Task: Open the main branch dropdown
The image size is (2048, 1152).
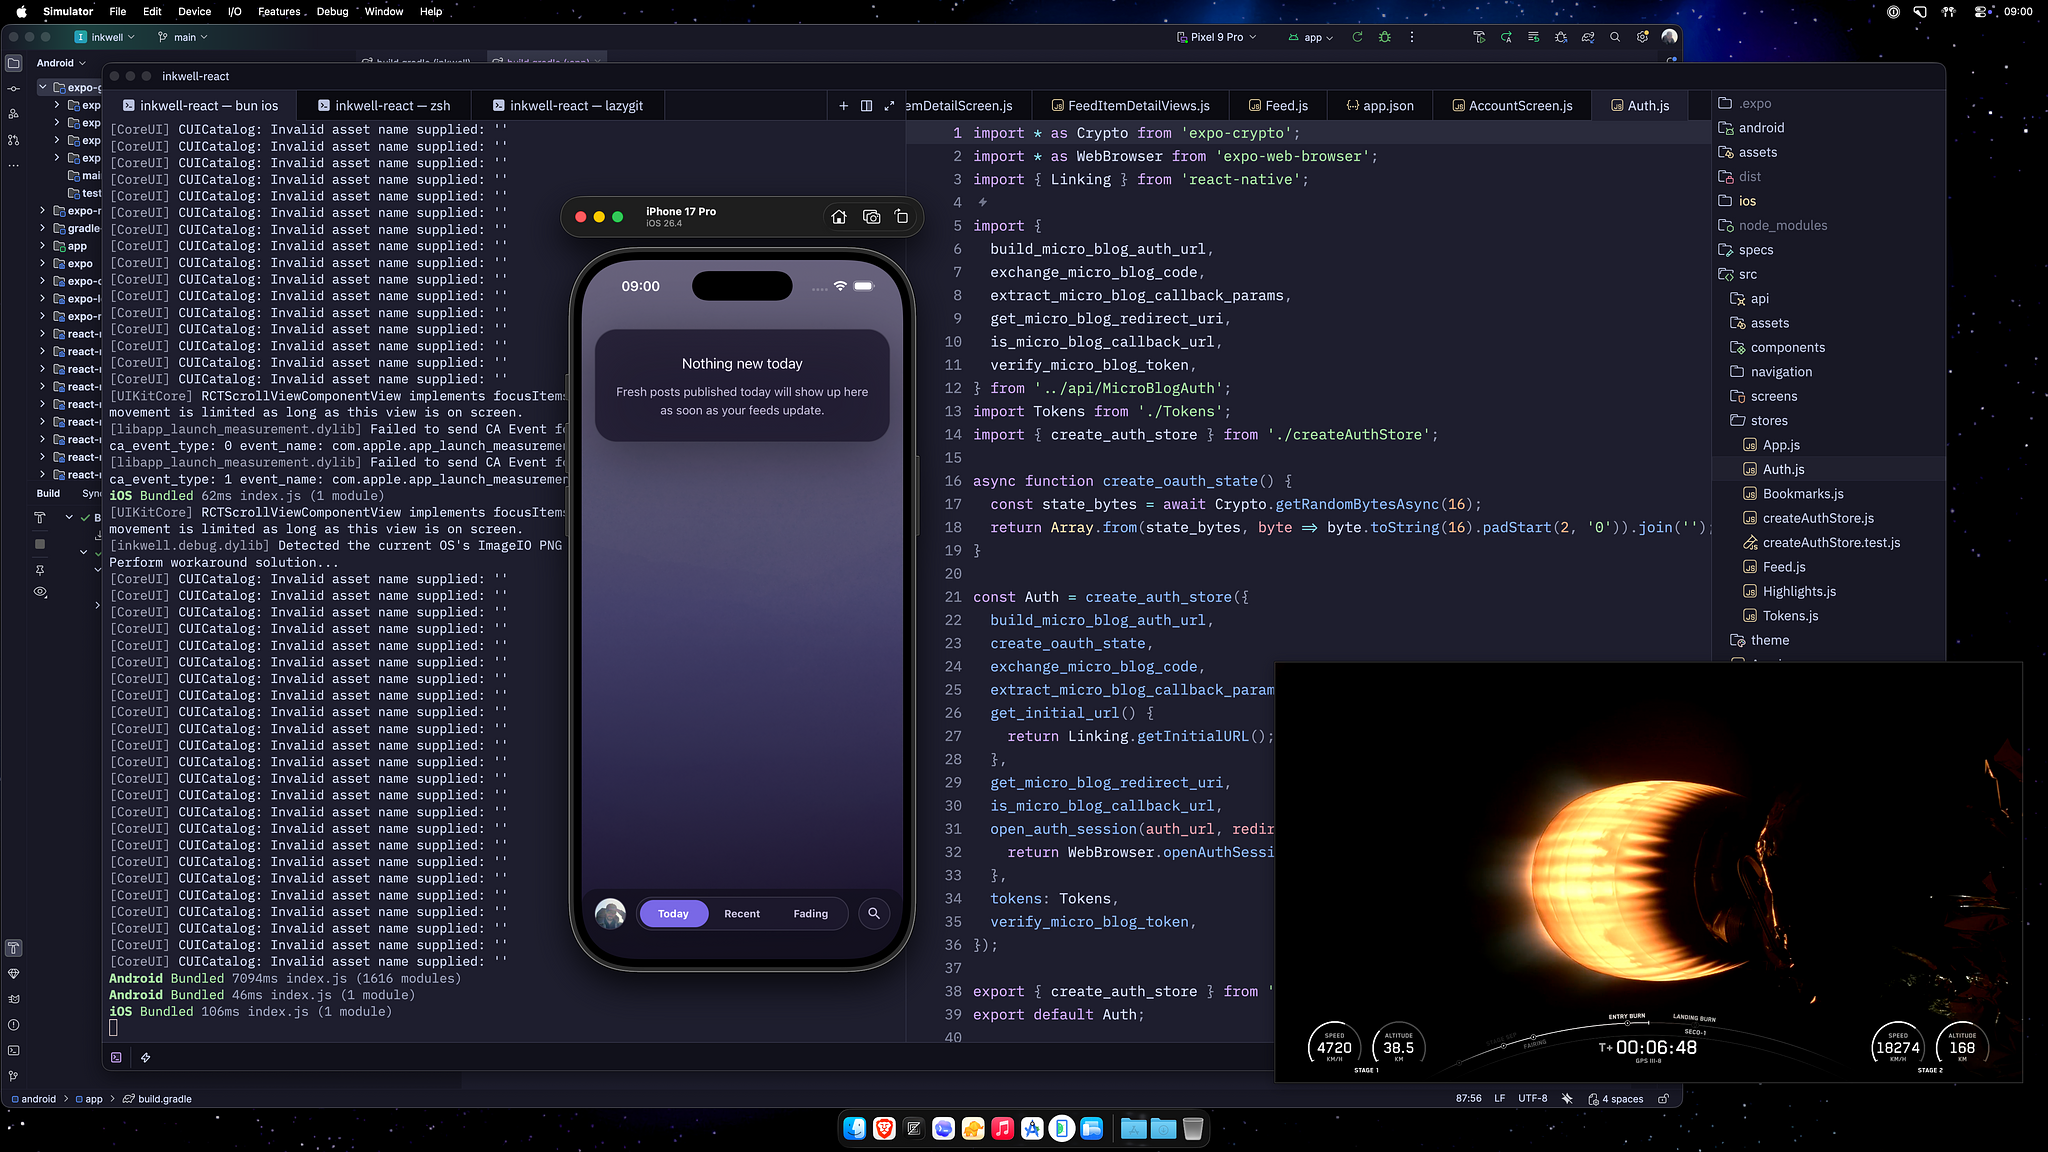Action: (184, 37)
